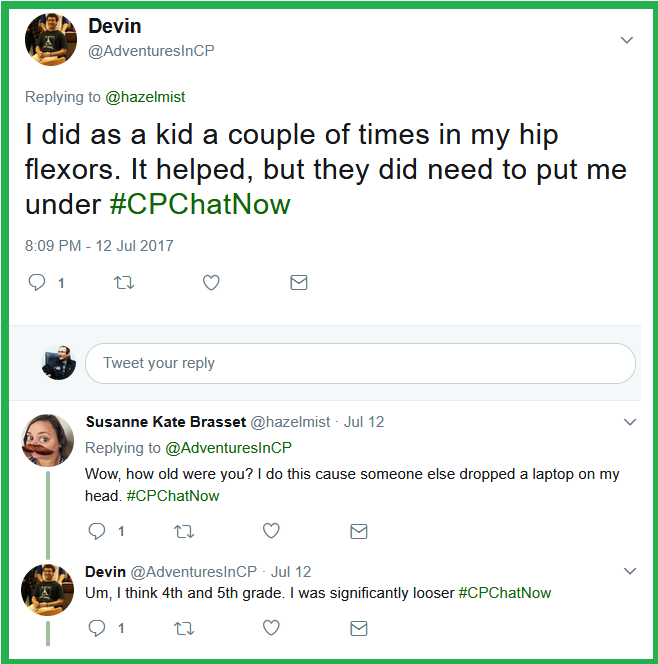Like Susanne Kate Brasset's reply

click(271, 531)
